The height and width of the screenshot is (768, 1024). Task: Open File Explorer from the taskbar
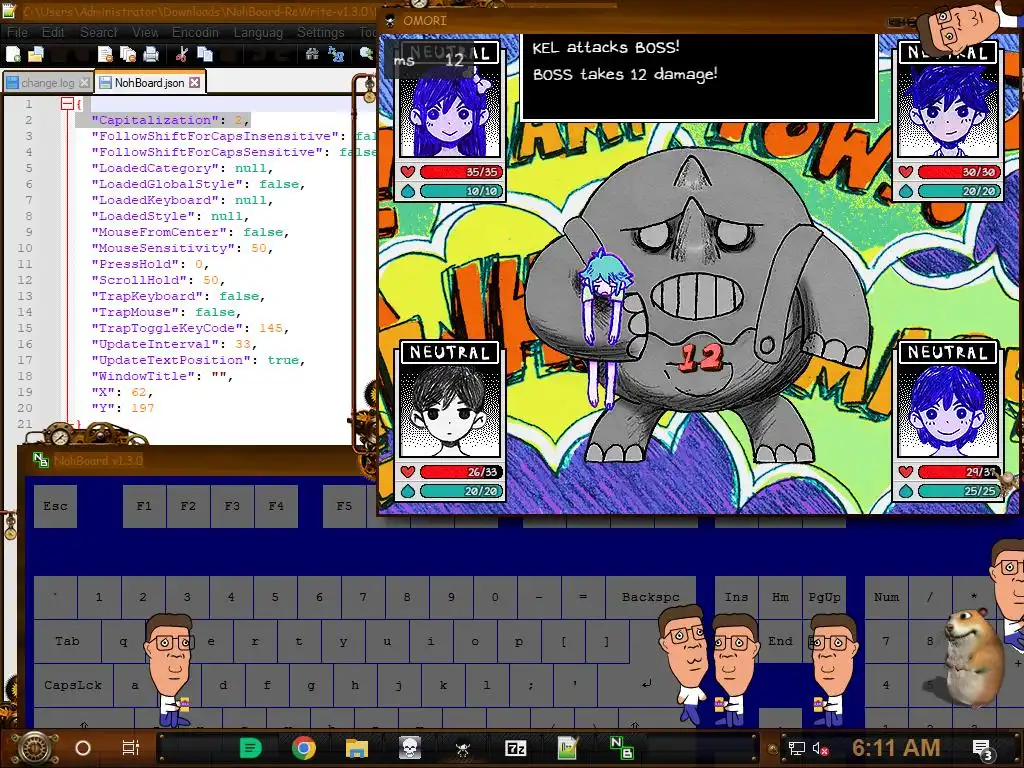[x=357, y=748]
